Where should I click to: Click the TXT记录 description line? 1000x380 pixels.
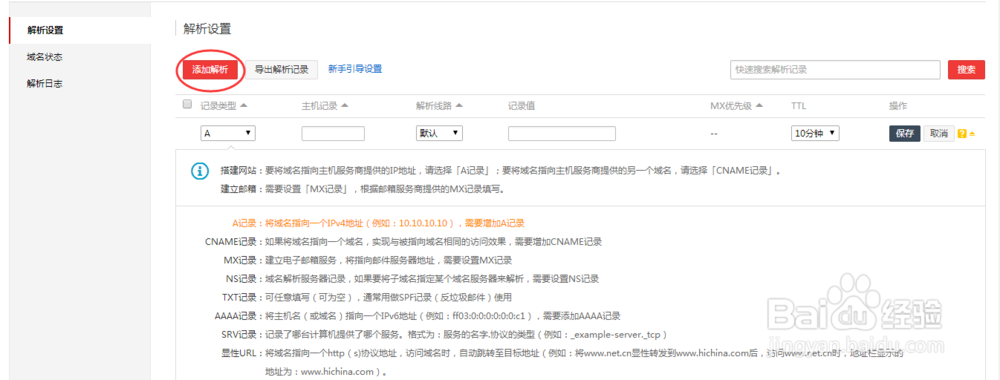coord(367,297)
